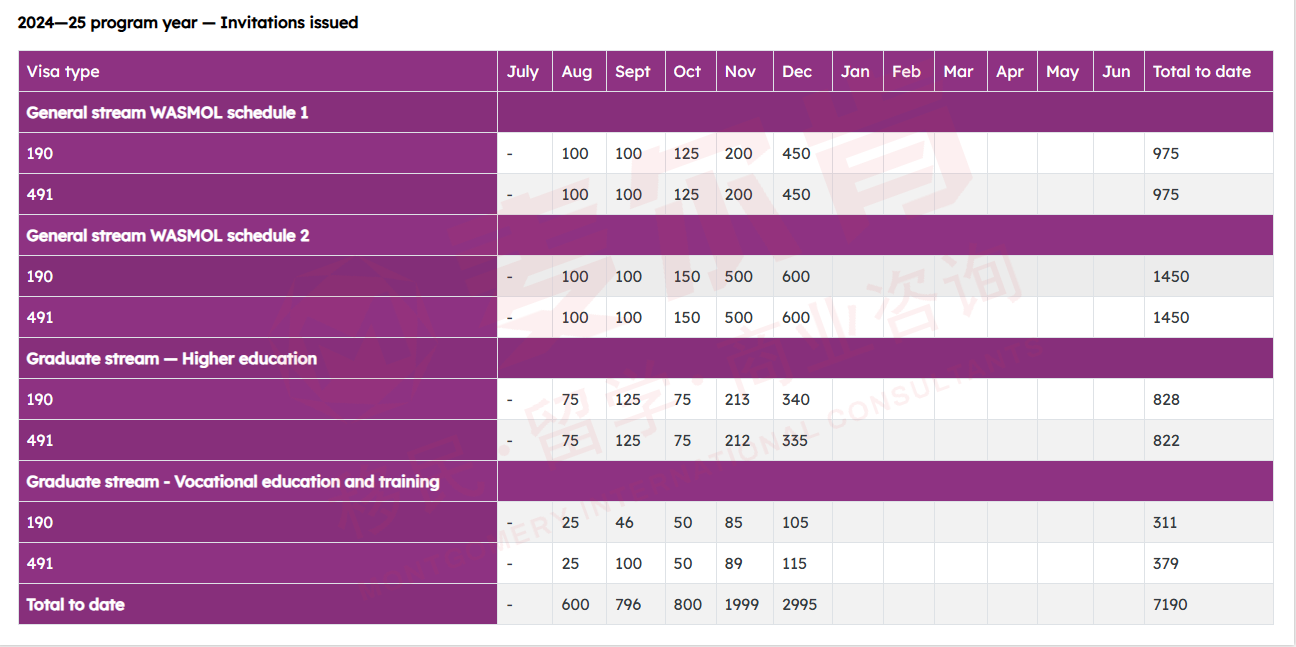This screenshot has width=1296, height=647.
Task: Click 1450 in schedule 2 row 491
Action: coord(1171,318)
